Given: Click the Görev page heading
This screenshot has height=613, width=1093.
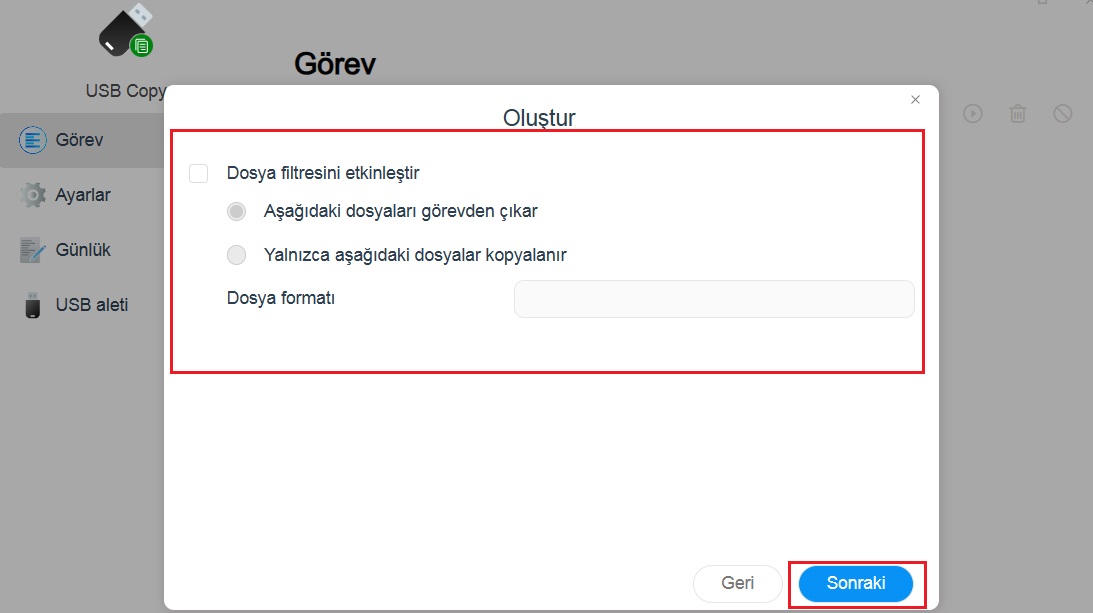Looking at the screenshot, I should tap(334, 64).
